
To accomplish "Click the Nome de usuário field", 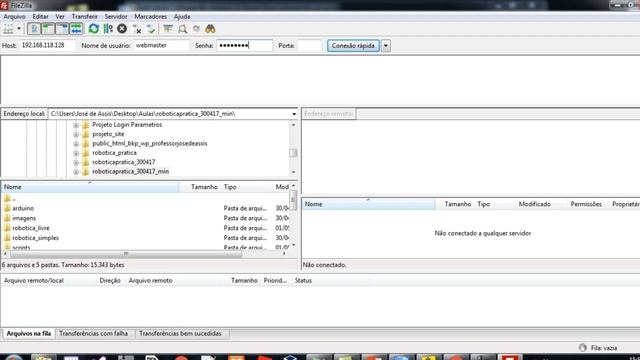I will click(162, 45).
